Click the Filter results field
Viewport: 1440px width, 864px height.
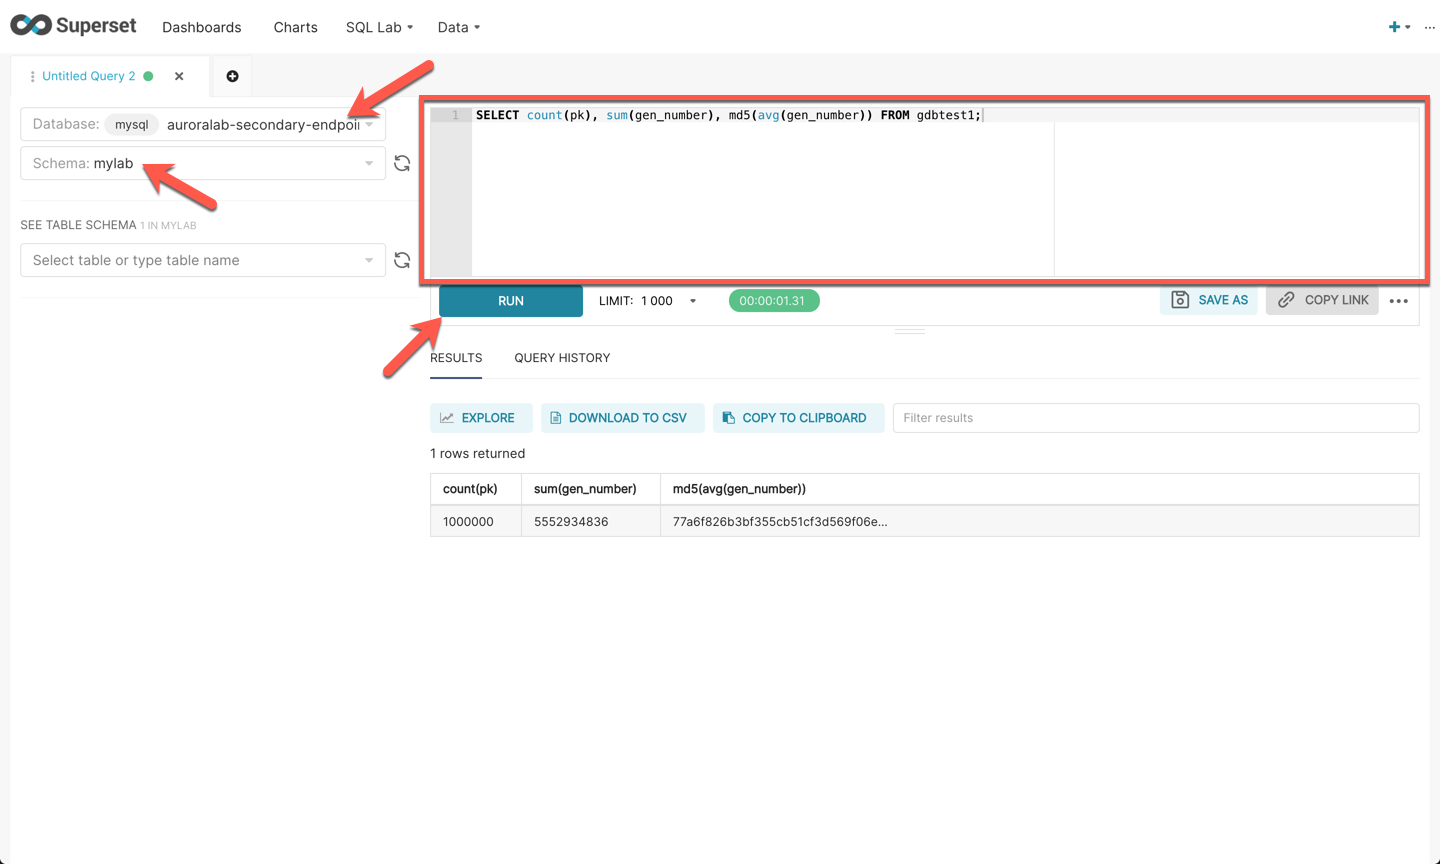click(1155, 418)
